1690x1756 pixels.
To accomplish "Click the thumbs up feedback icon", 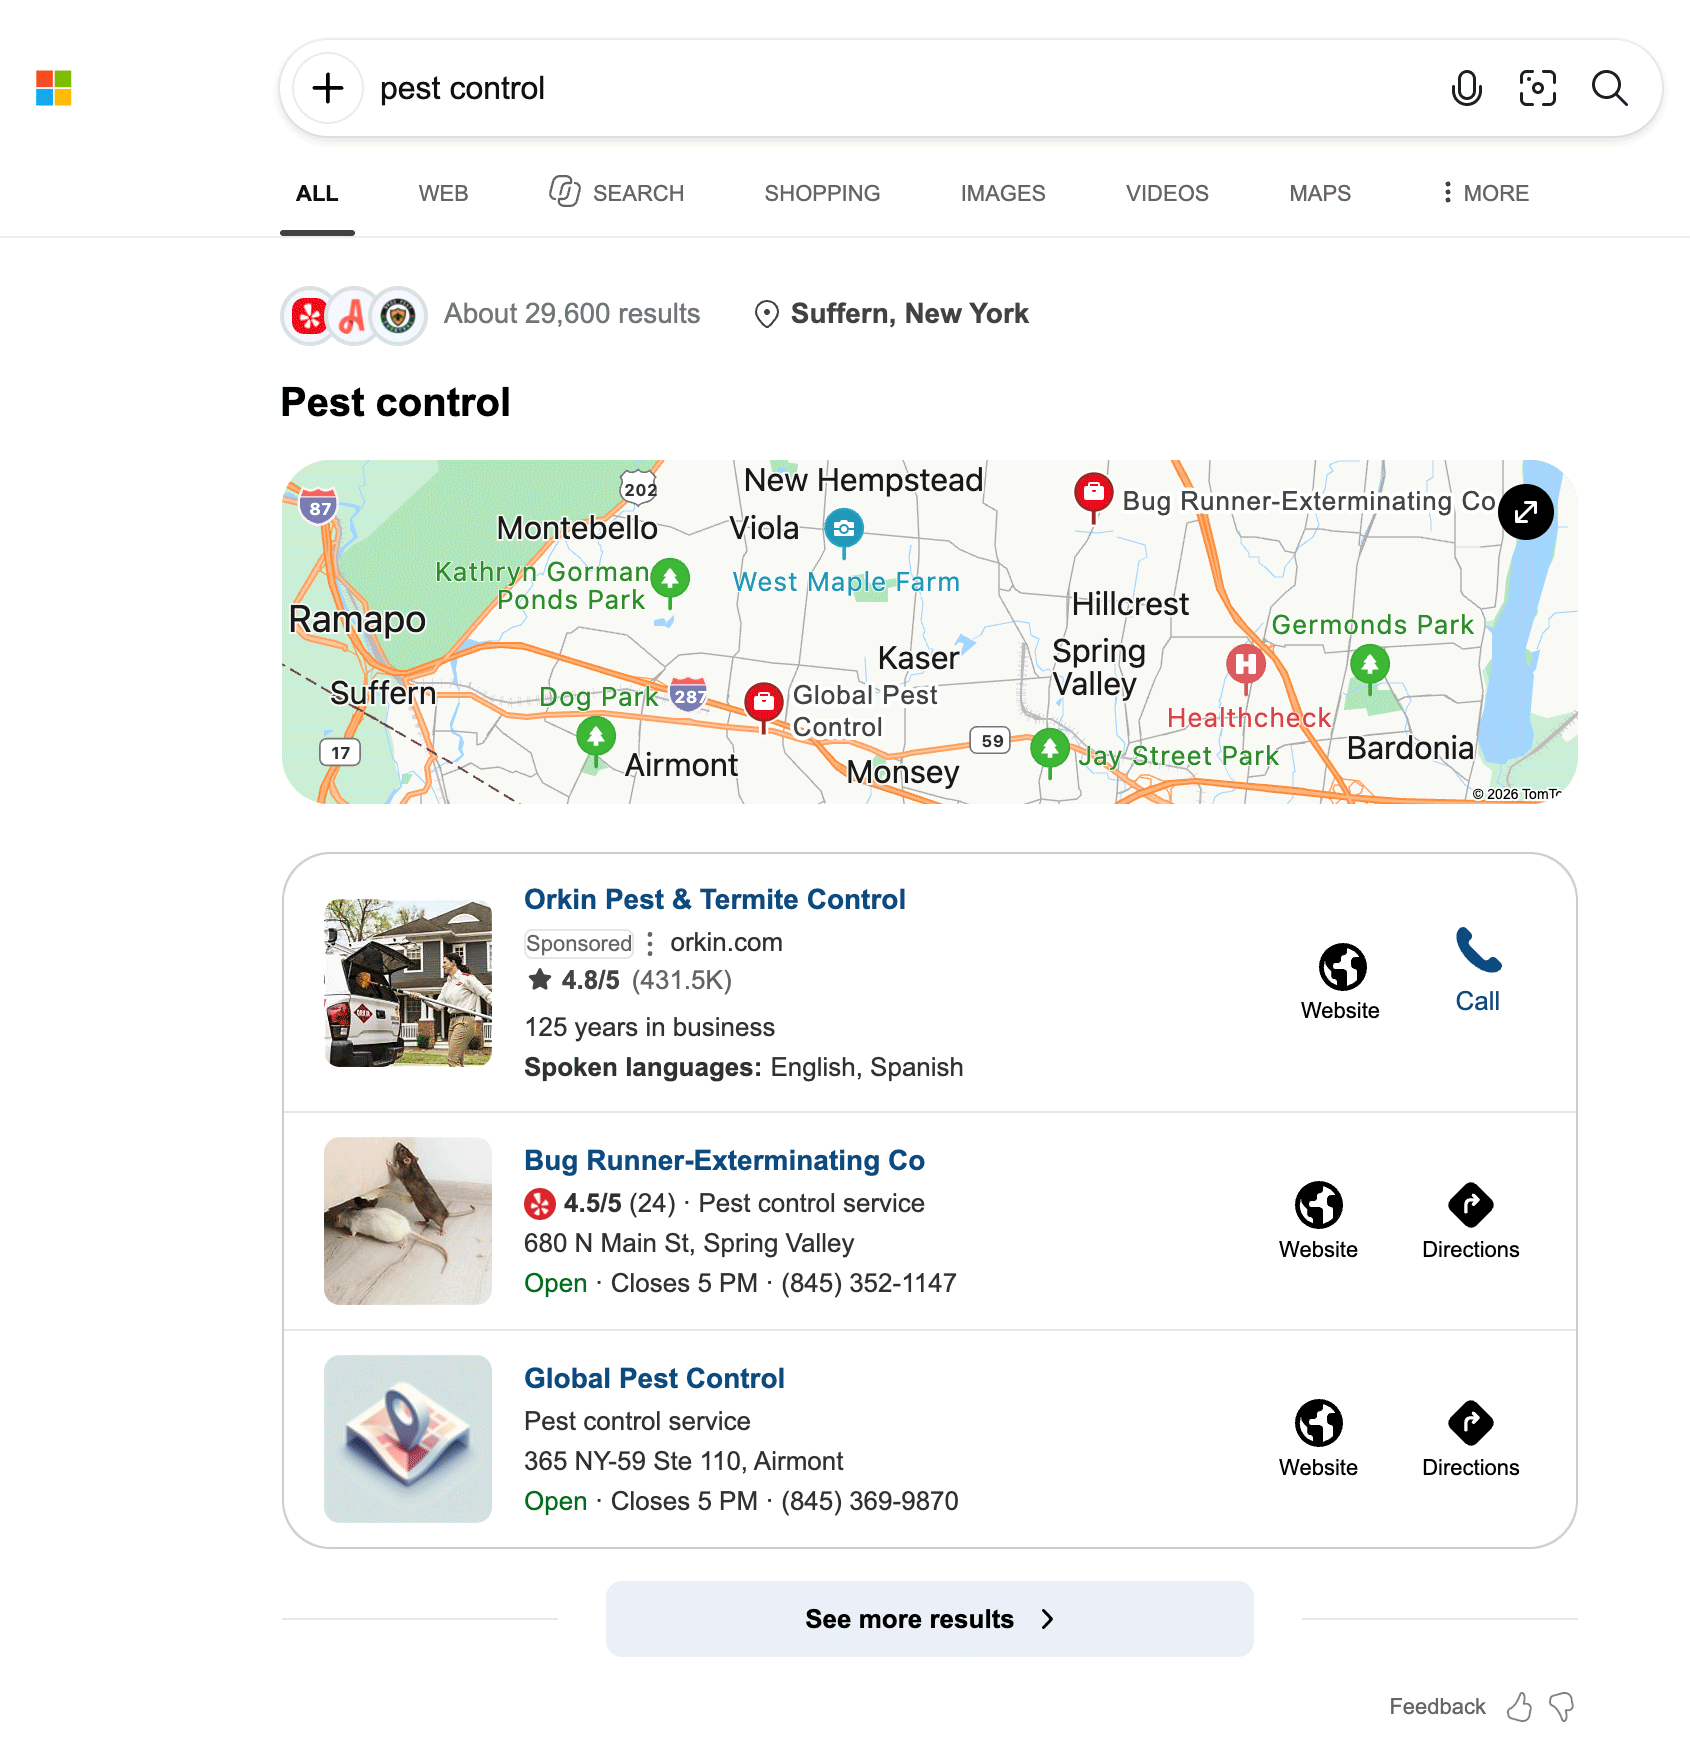I will (1519, 1706).
